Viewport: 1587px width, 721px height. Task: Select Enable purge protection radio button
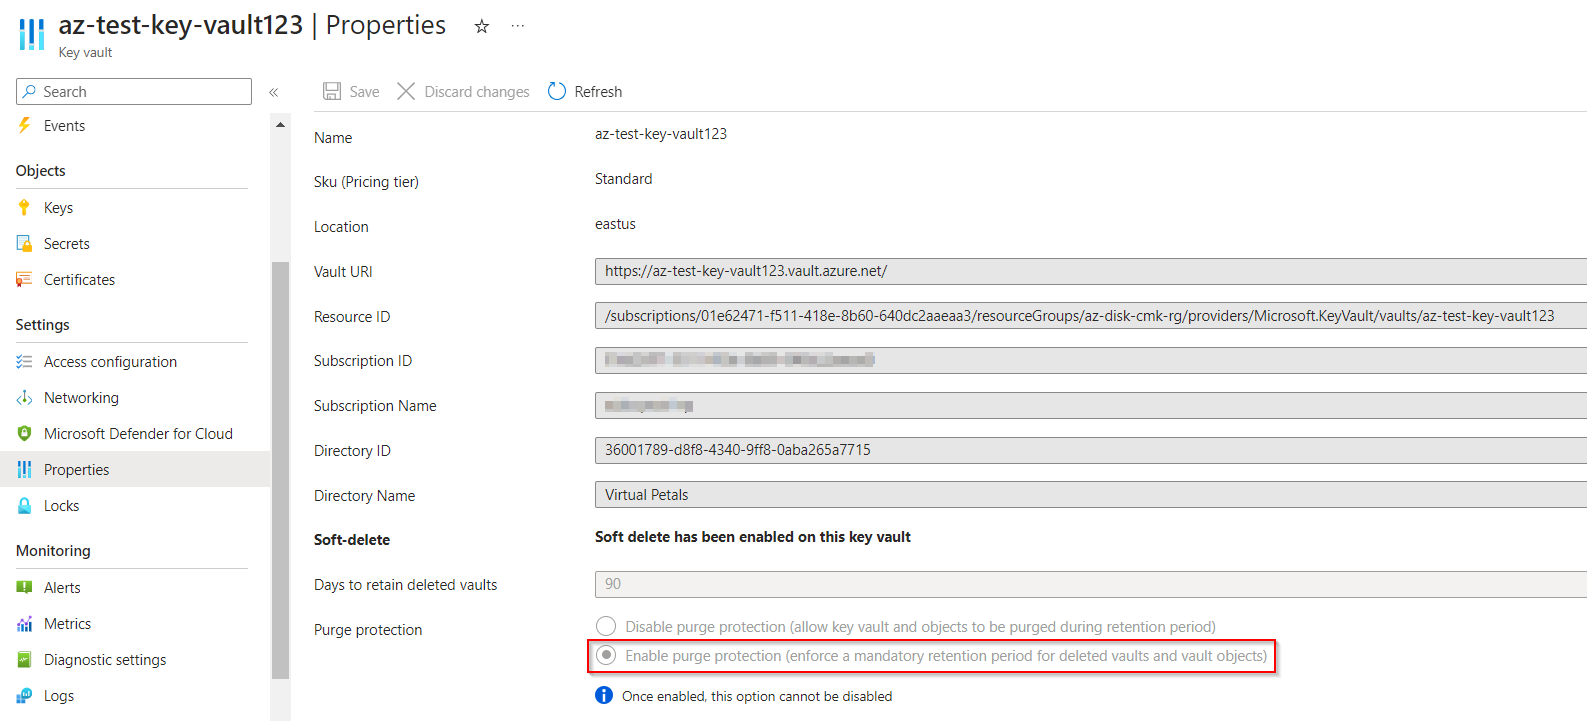tap(606, 655)
